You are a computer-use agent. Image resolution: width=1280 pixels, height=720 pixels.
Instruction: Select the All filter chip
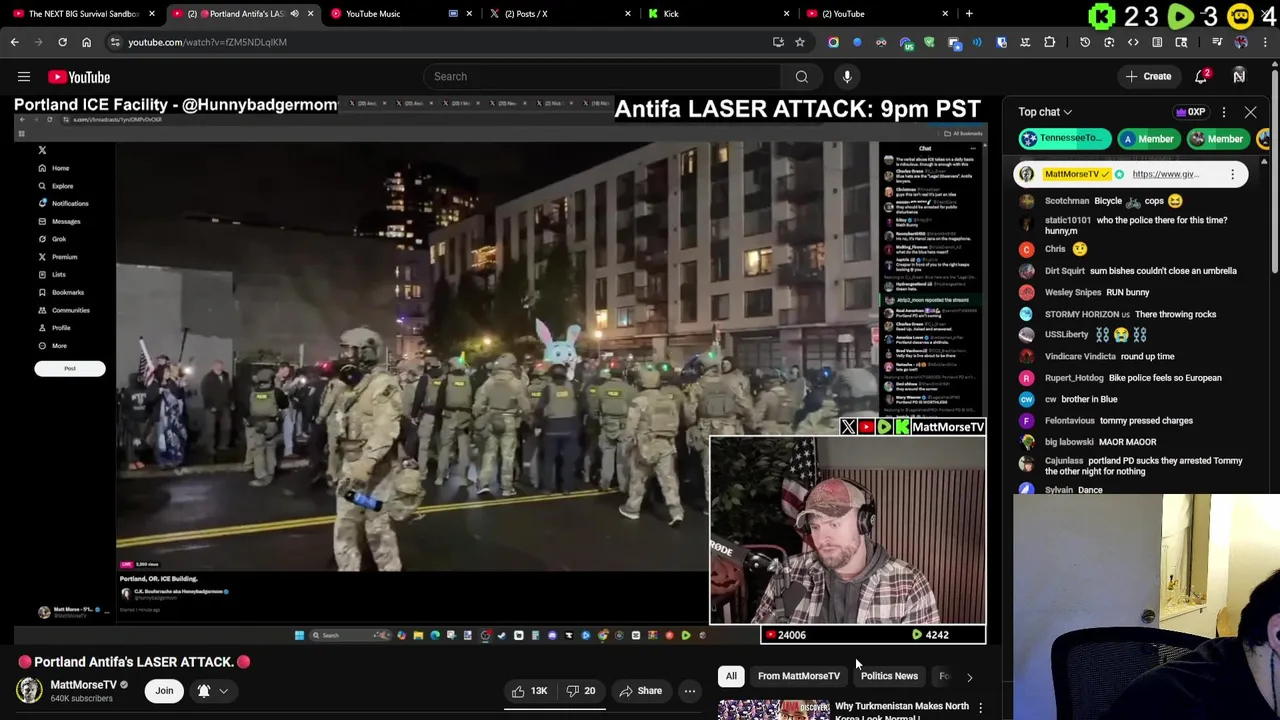coord(731,676)
